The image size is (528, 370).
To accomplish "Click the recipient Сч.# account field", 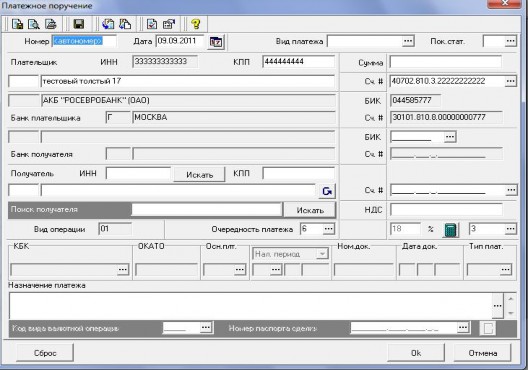I will click(448, 190).
